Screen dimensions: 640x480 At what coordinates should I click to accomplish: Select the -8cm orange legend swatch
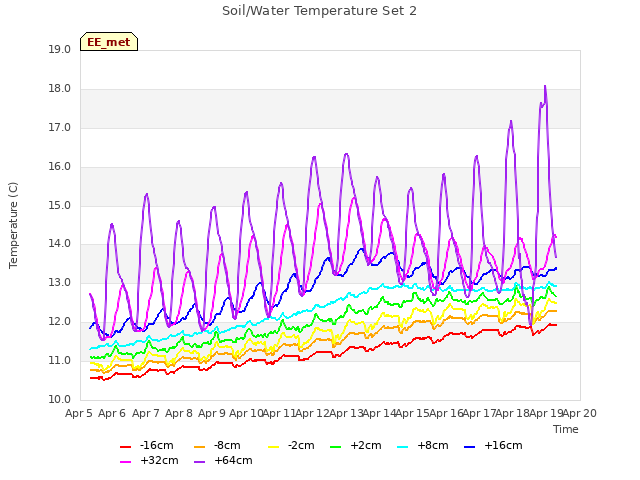click(199, 447)
